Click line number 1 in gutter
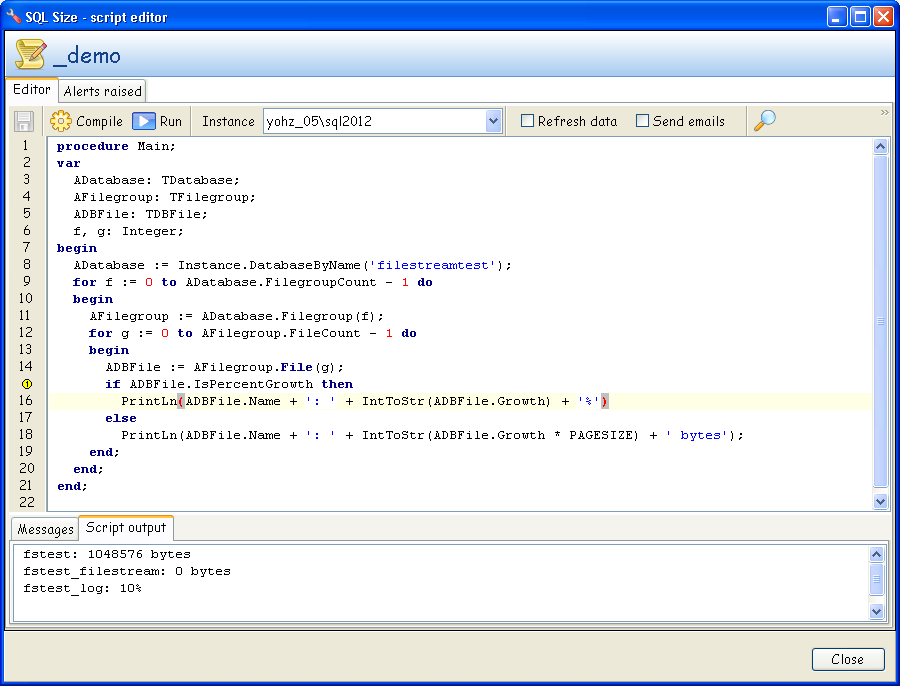 (25, 146)
